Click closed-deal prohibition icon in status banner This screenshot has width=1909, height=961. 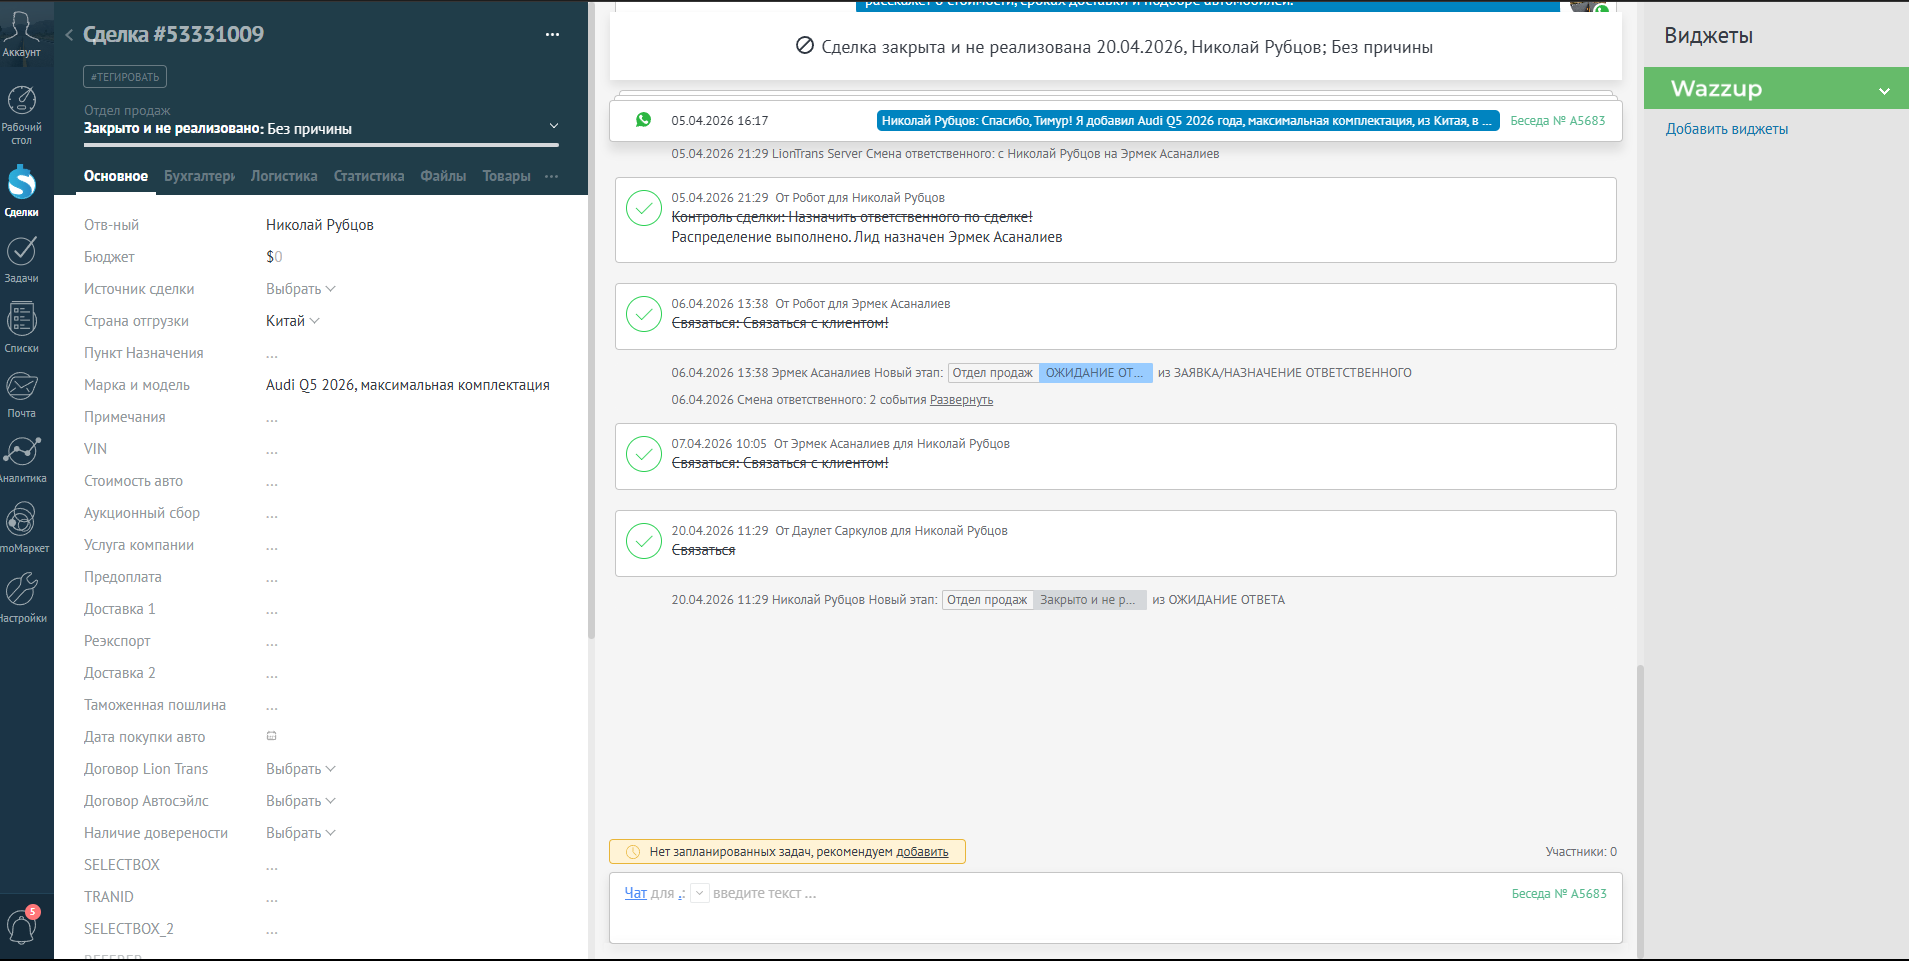pyautogui.click(x=805, y=46)
